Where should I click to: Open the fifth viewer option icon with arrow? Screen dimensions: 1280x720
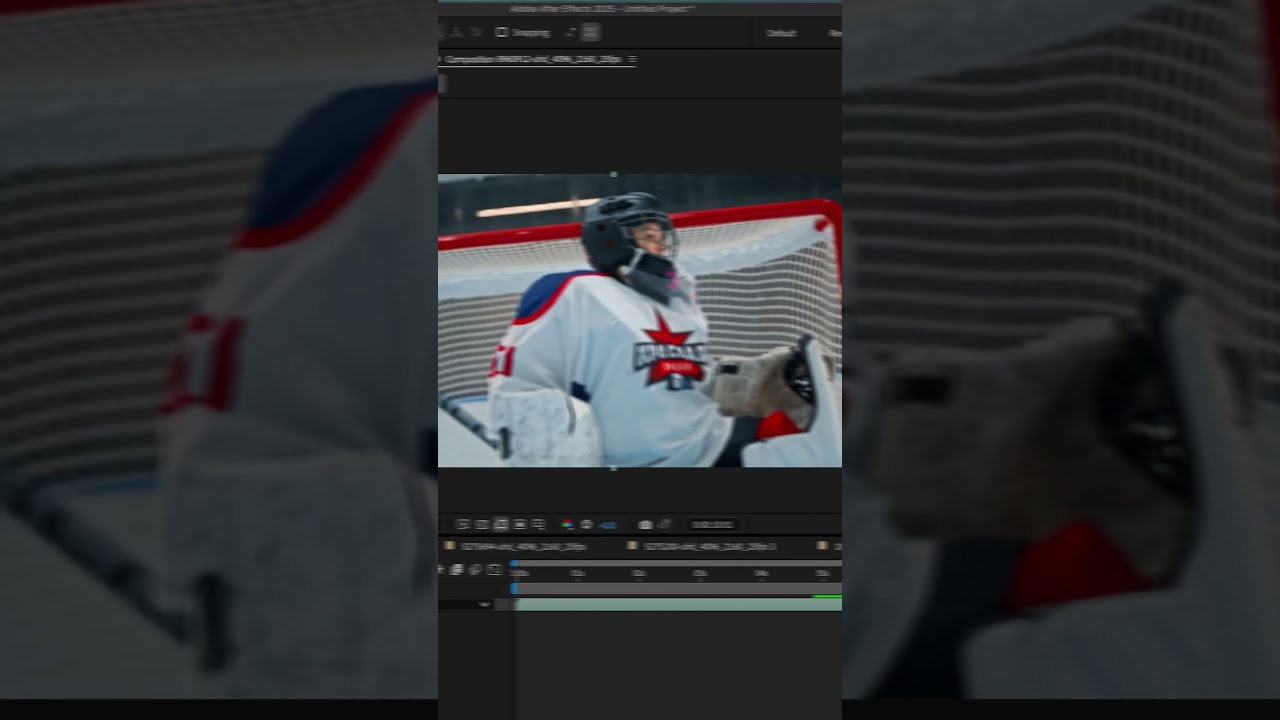point(538,524)
